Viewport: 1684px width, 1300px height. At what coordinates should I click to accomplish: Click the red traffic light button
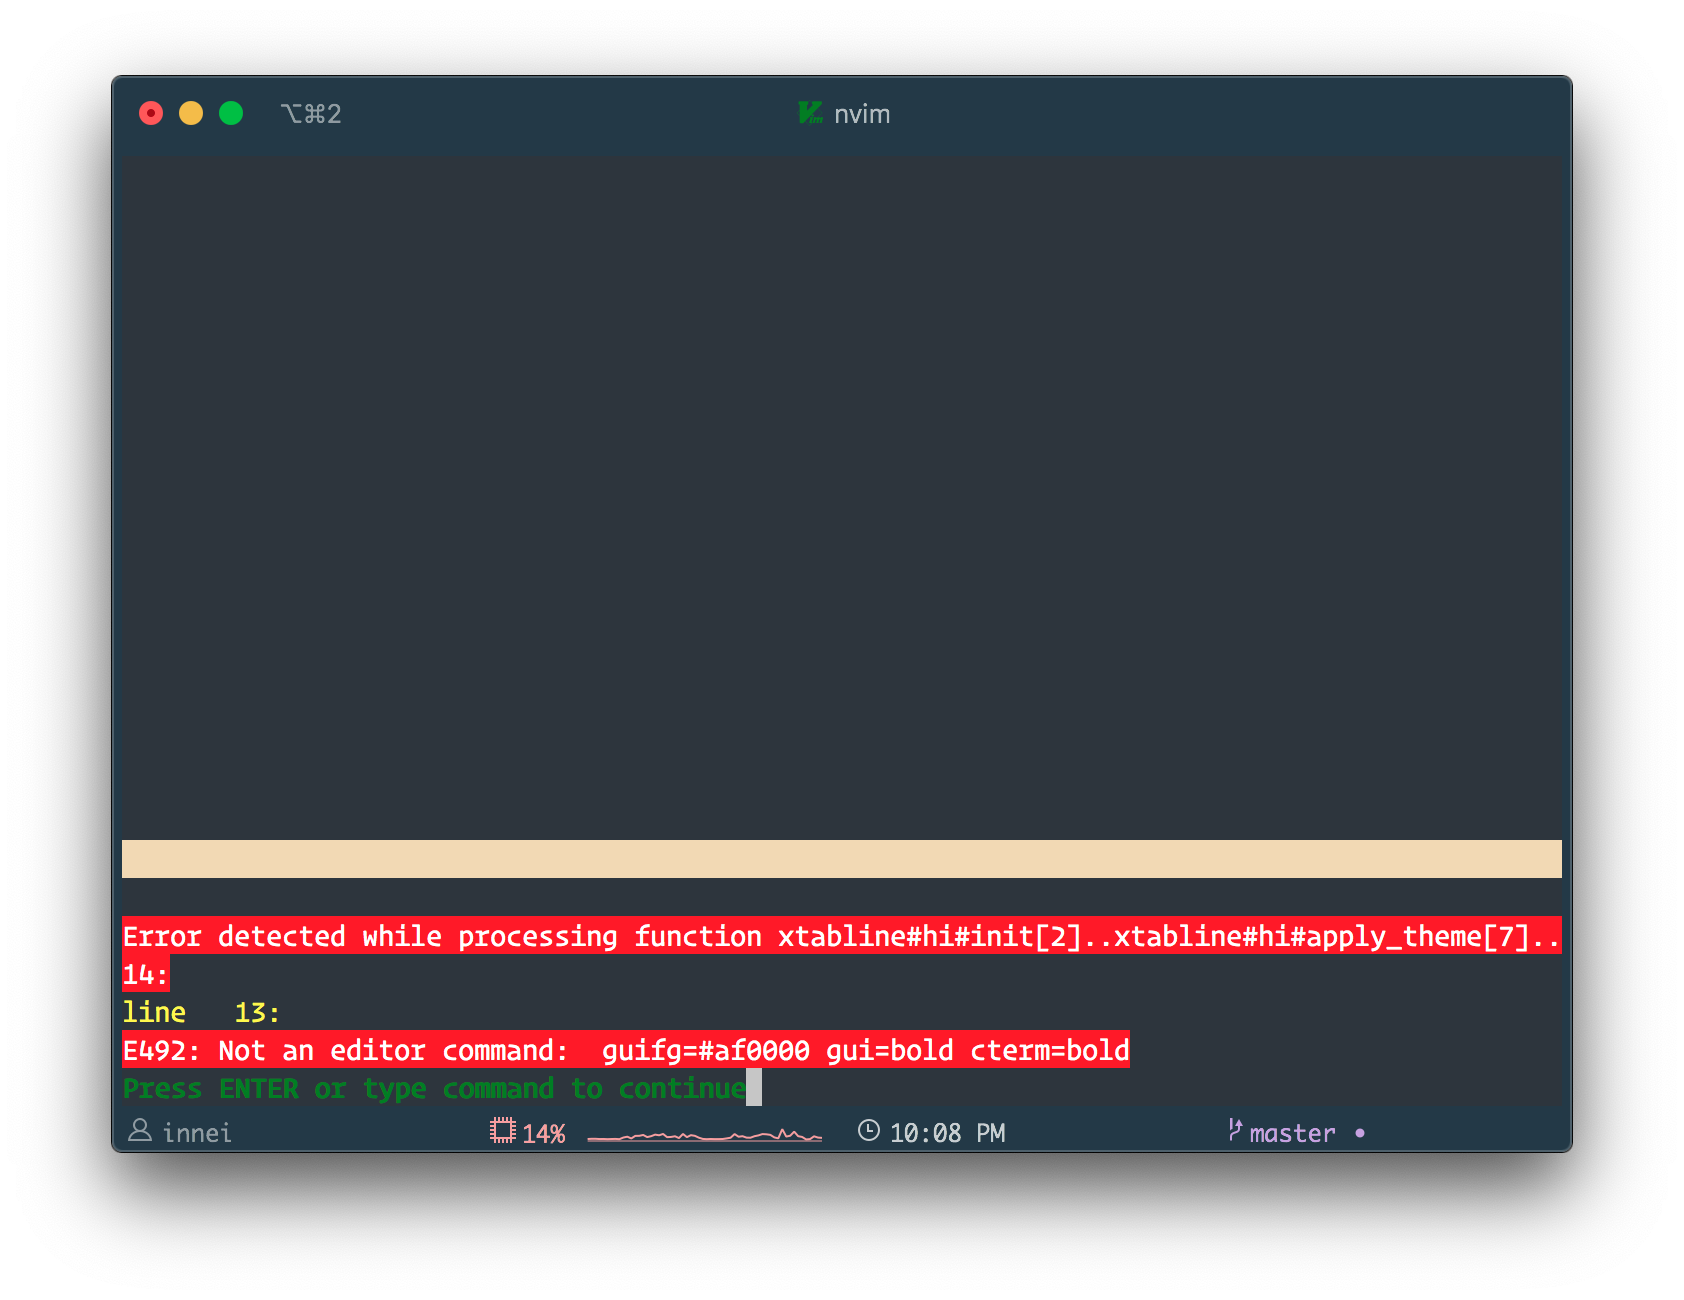(149, 113)
